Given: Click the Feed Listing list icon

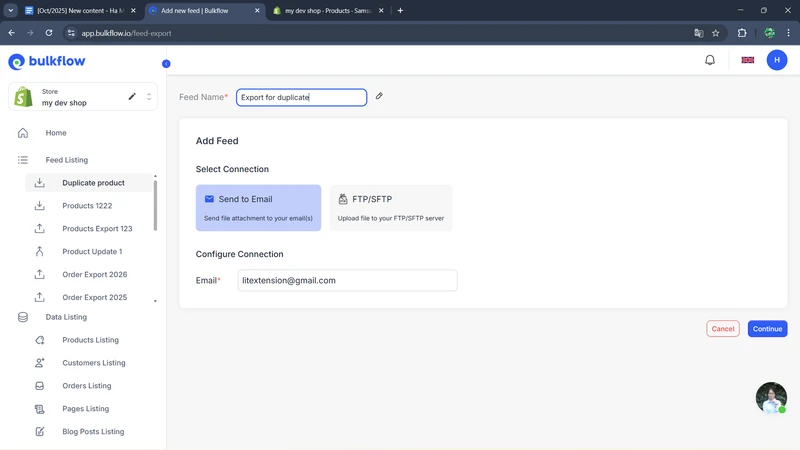Looking at the screenshot, I should pyautogui.click(x=23, y=160).
